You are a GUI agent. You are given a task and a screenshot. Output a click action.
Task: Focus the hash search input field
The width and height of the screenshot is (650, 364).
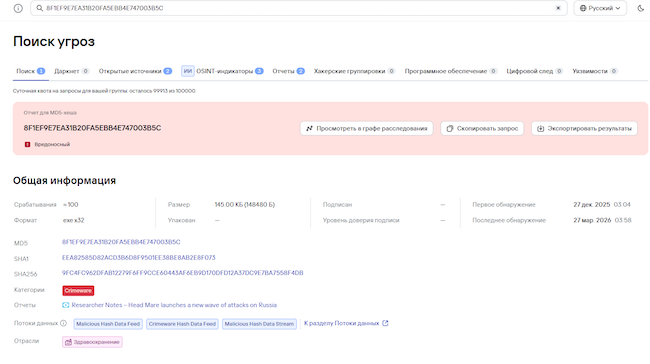(298, 8)
